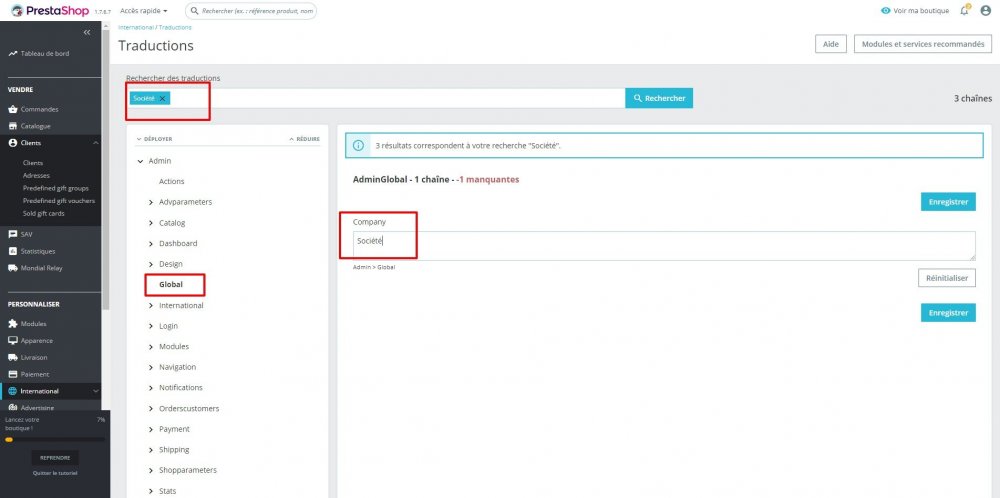Expand Advparameters tree node

point(151,202)
